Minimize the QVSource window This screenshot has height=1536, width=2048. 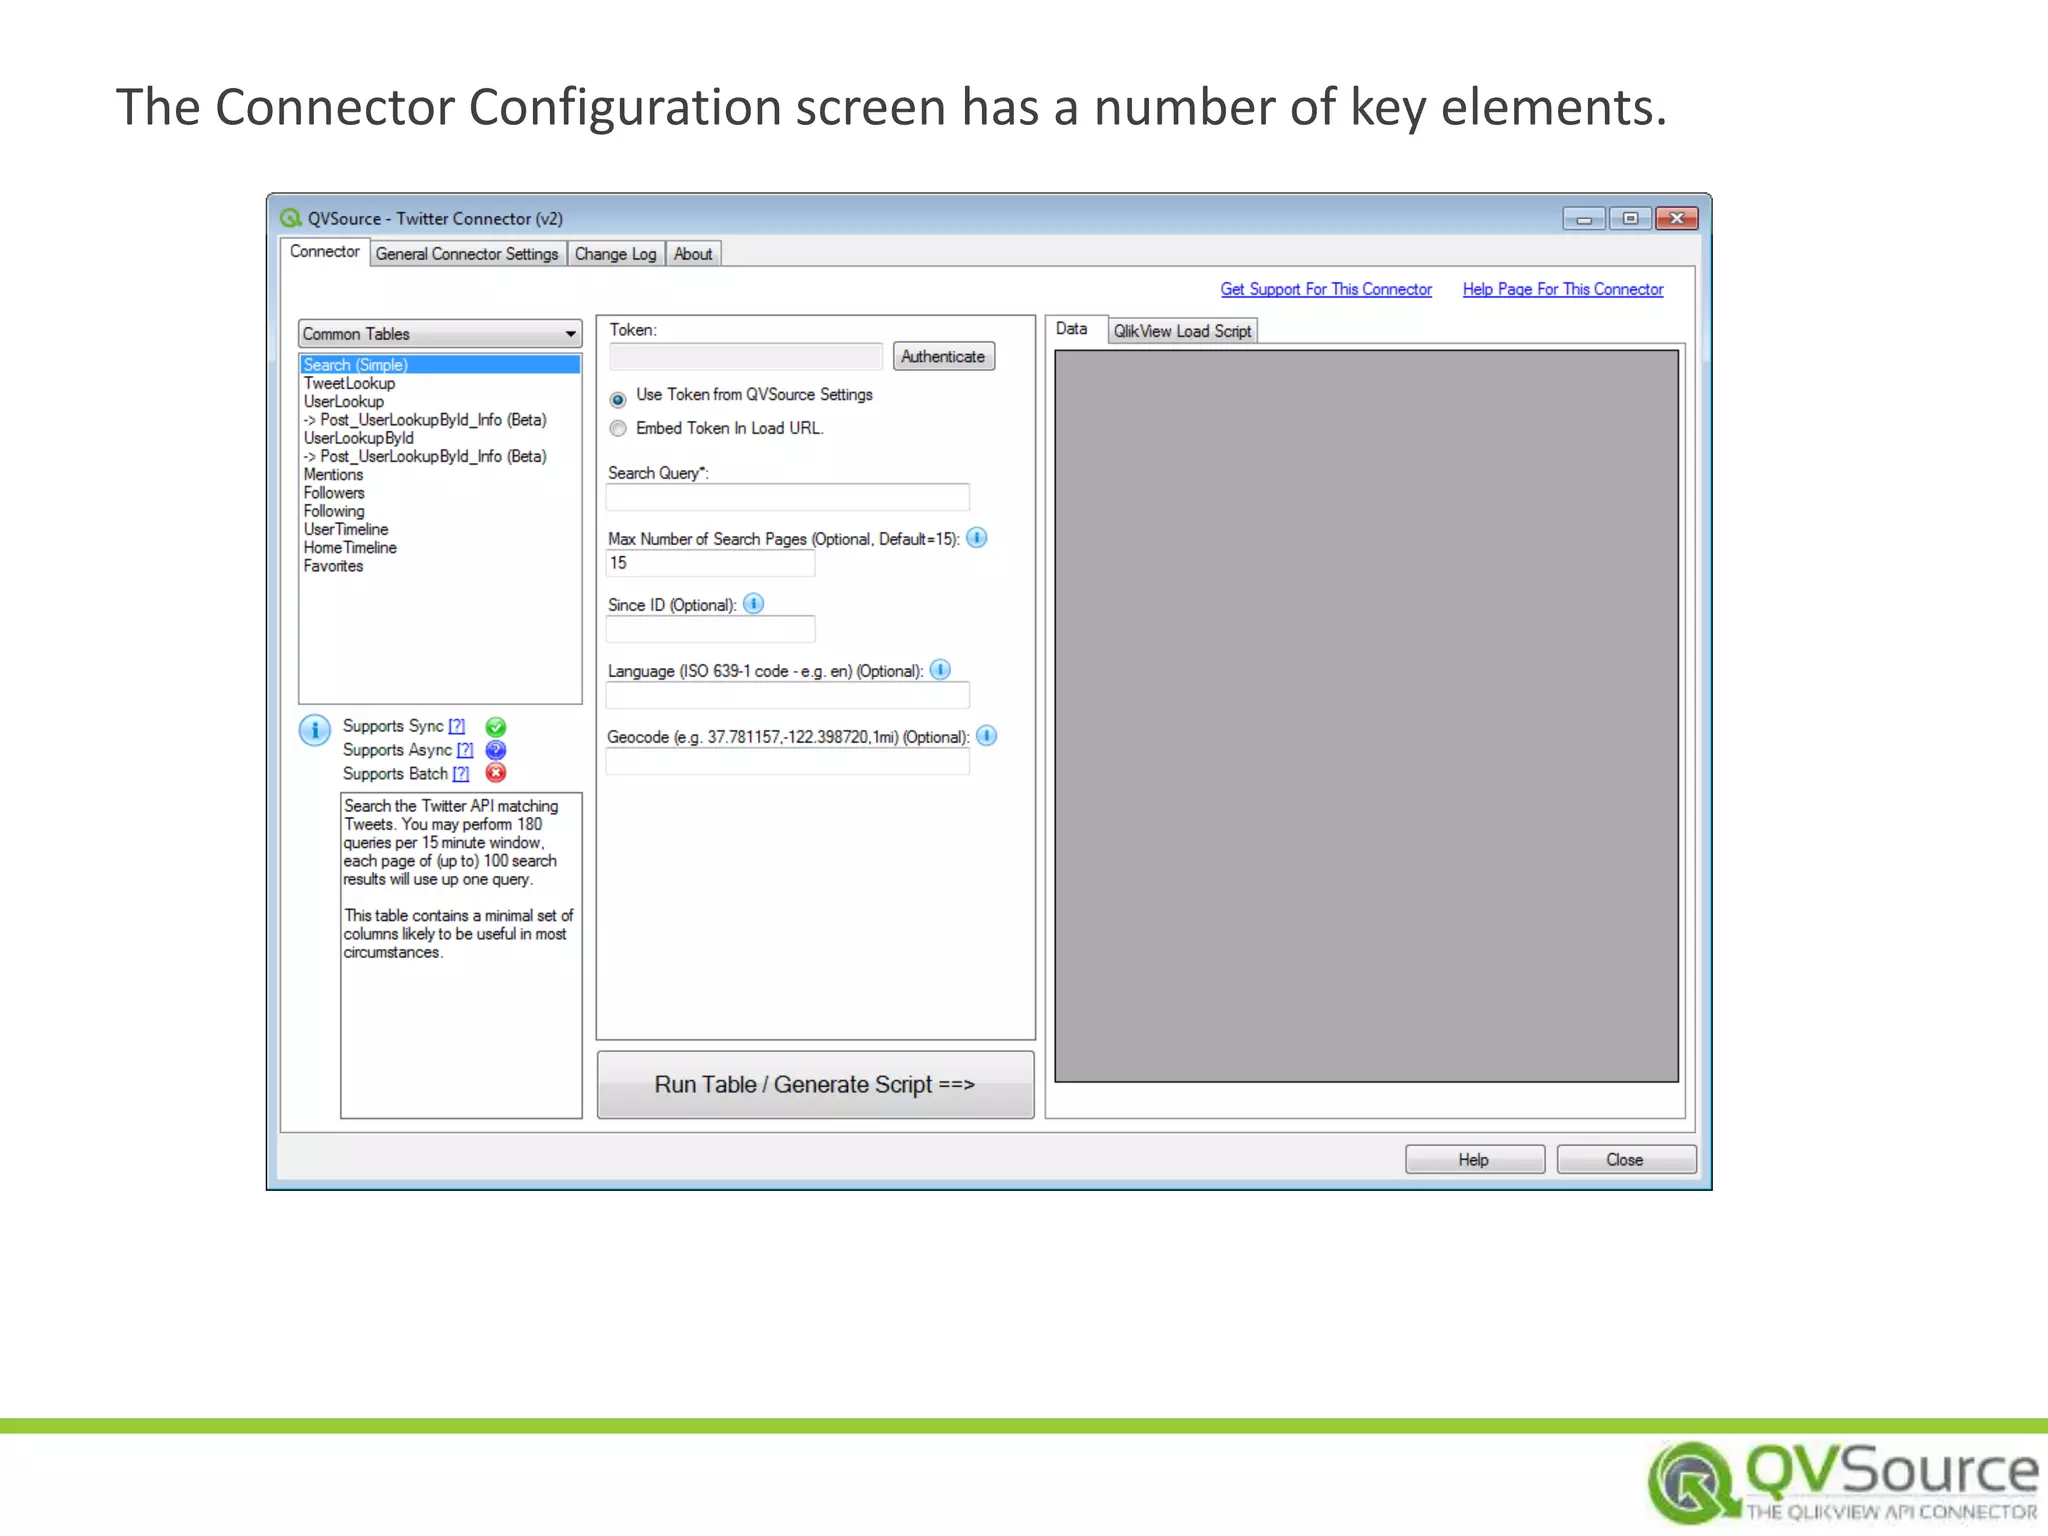click(1584, 218)
